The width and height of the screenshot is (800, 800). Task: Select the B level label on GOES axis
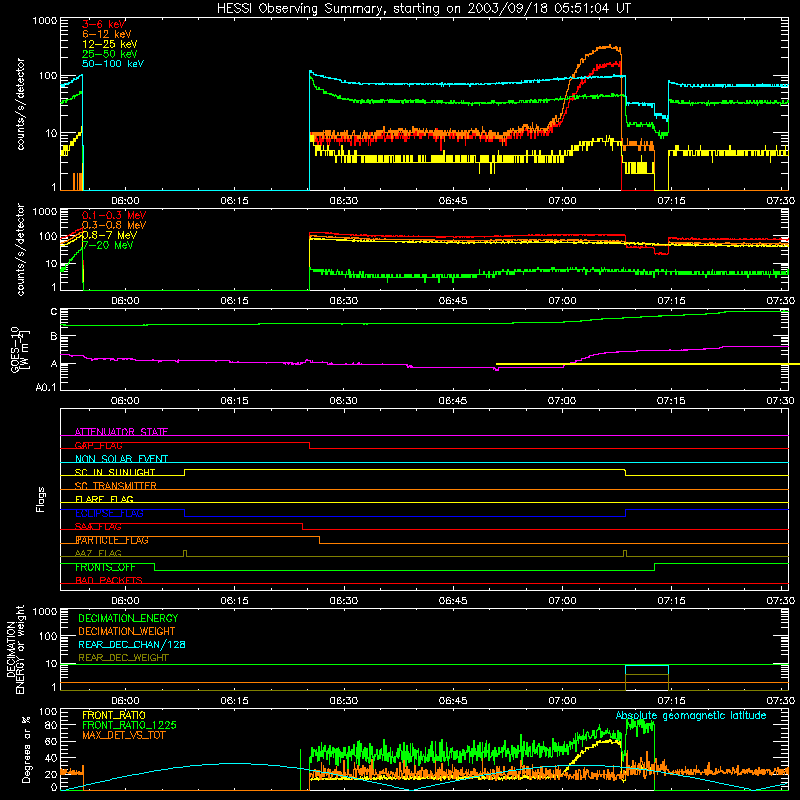point(54,336)
